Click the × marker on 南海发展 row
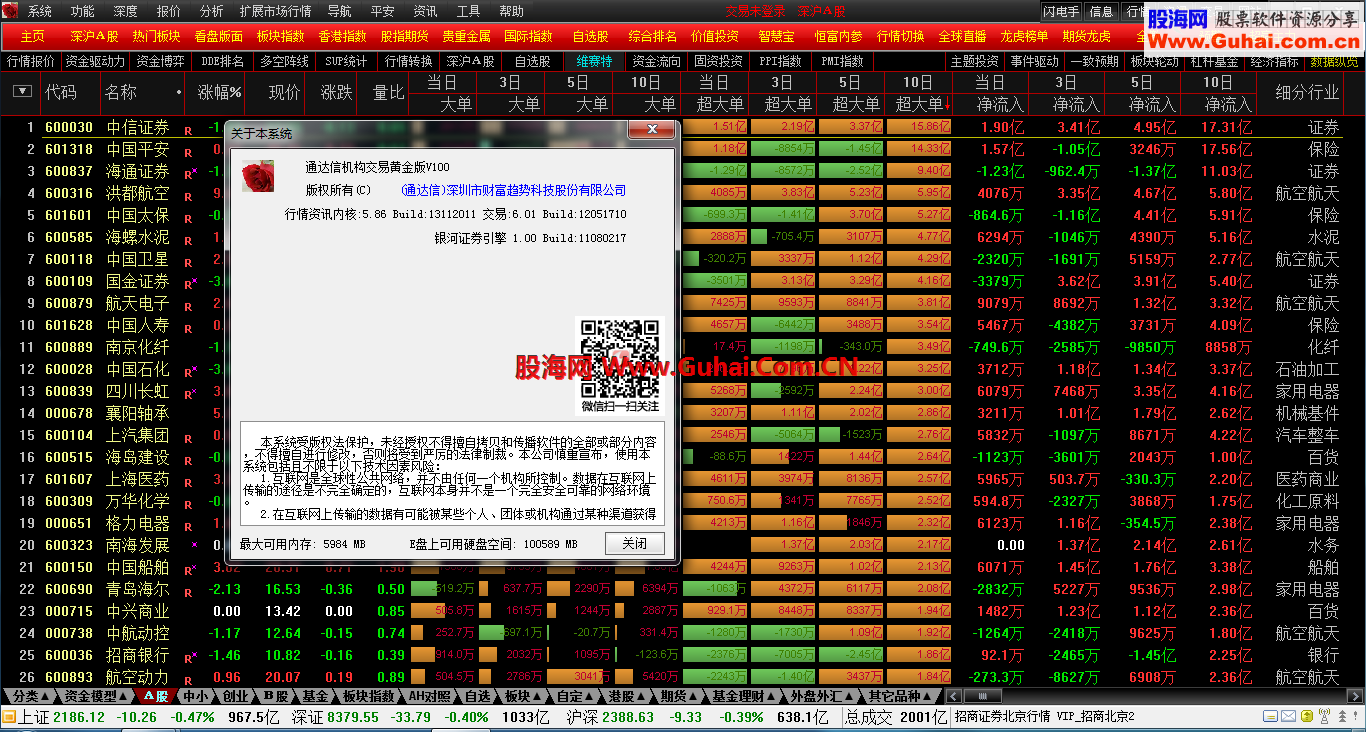This screenshot has width=1366, height=732. coord(194,545)
